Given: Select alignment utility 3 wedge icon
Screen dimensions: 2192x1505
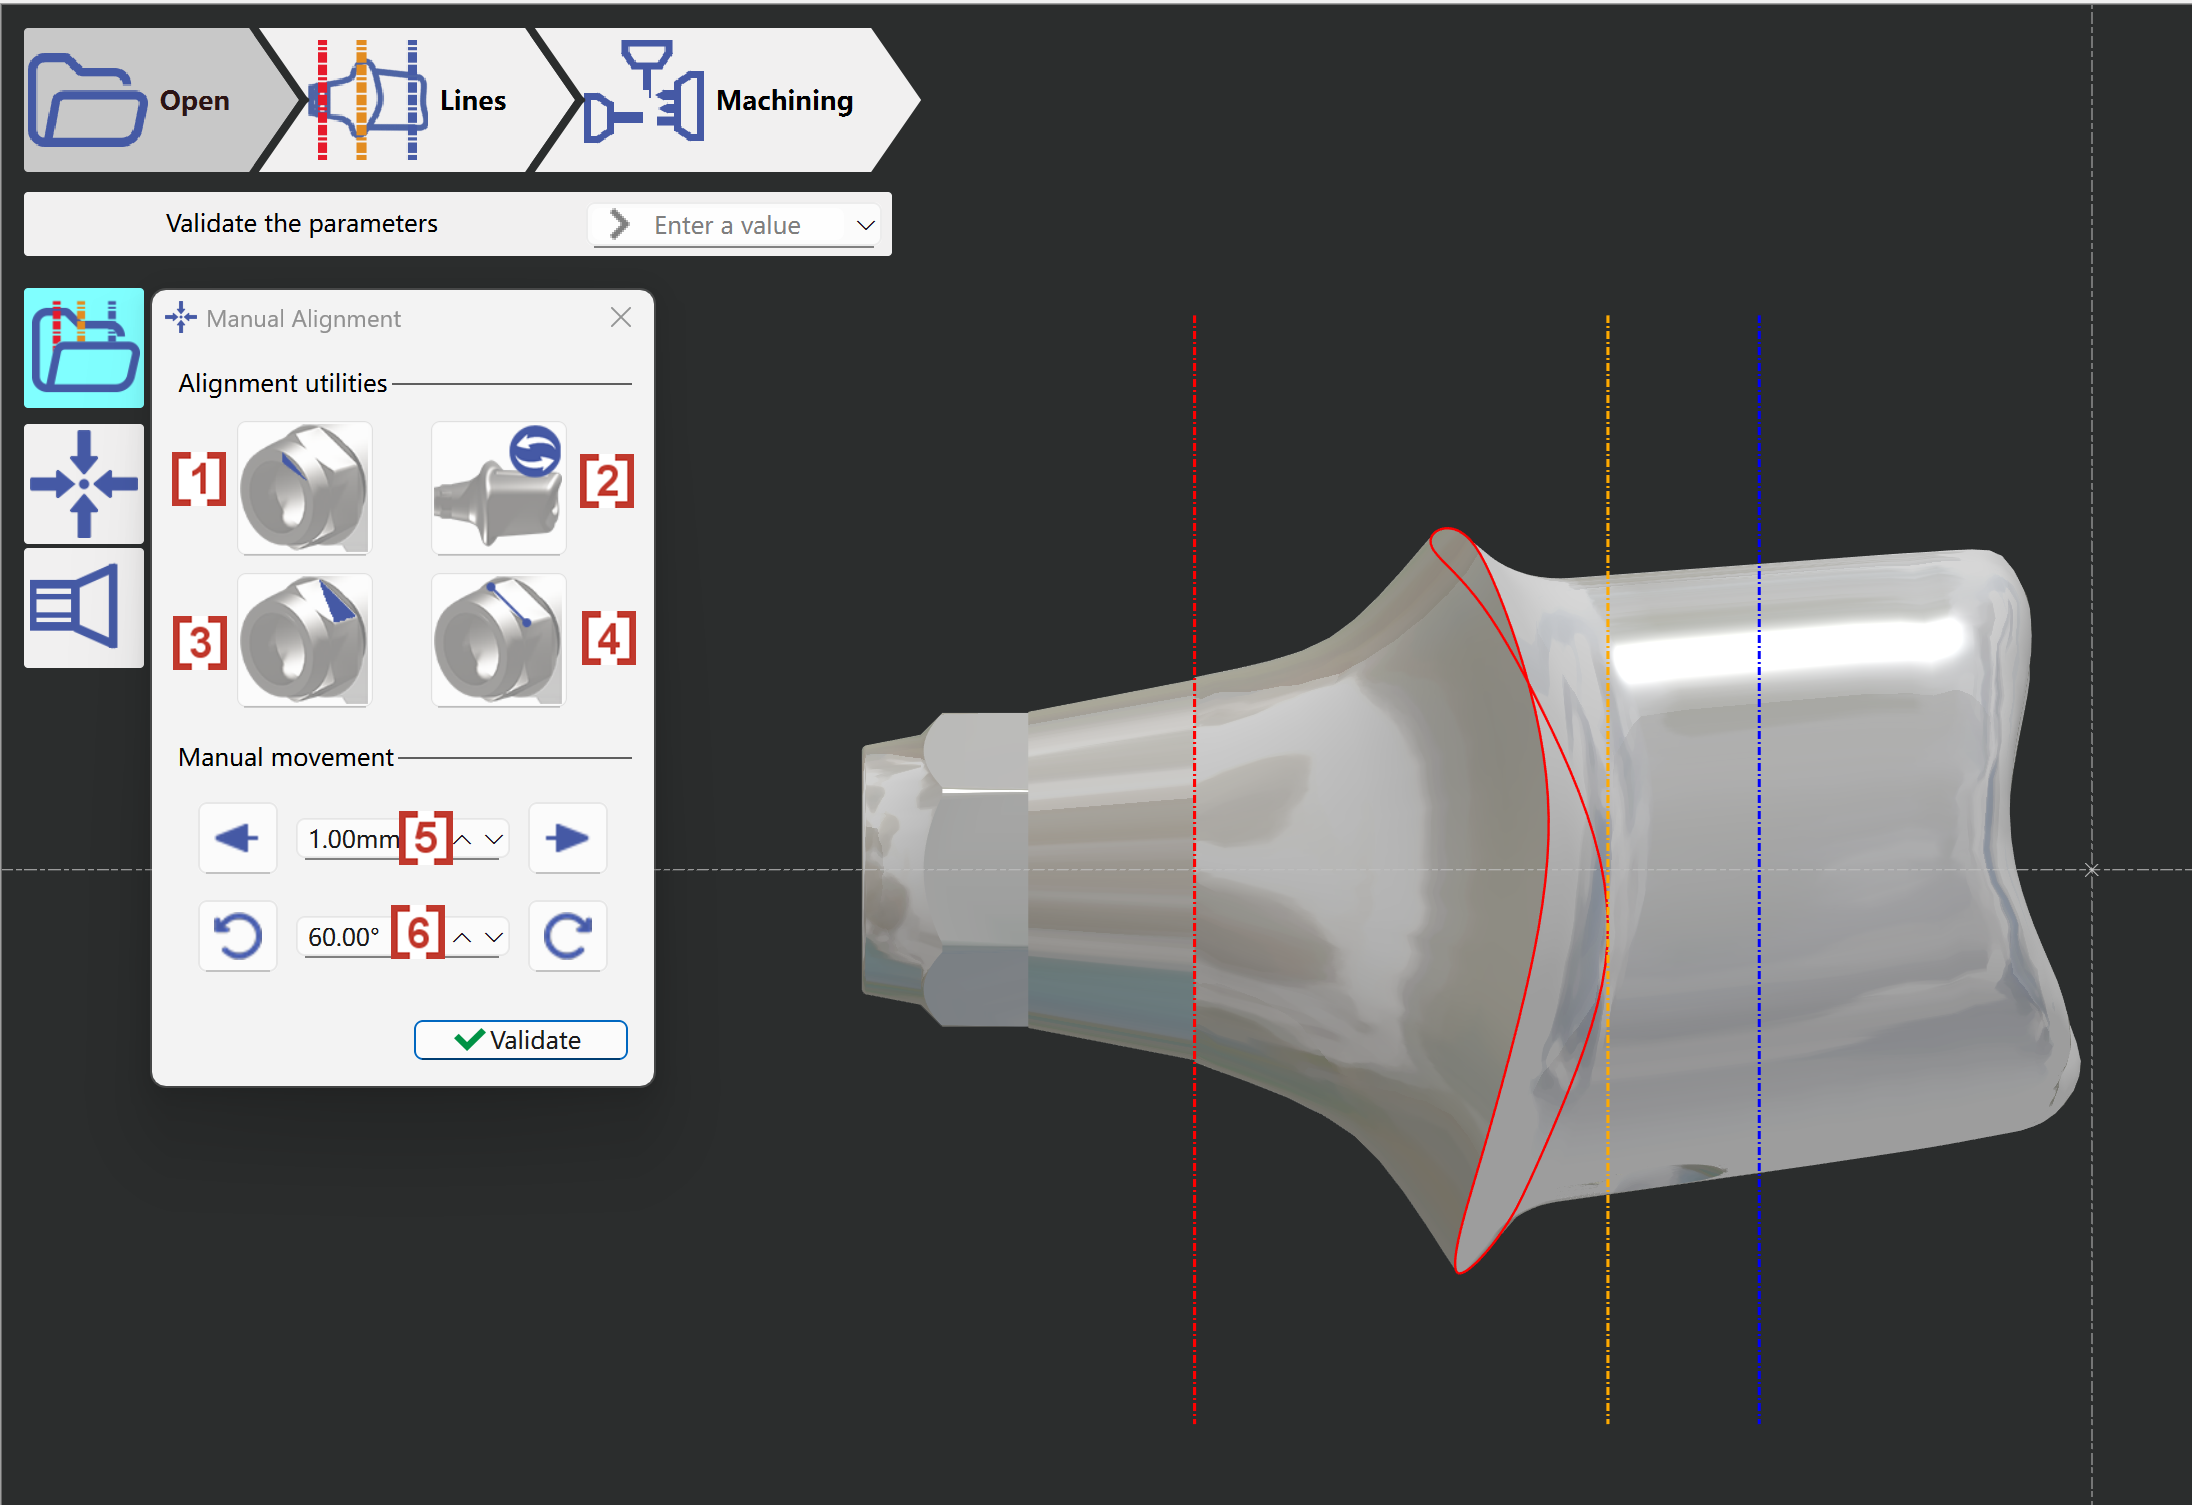Looking at the screenshot, I should coord(305,640).
